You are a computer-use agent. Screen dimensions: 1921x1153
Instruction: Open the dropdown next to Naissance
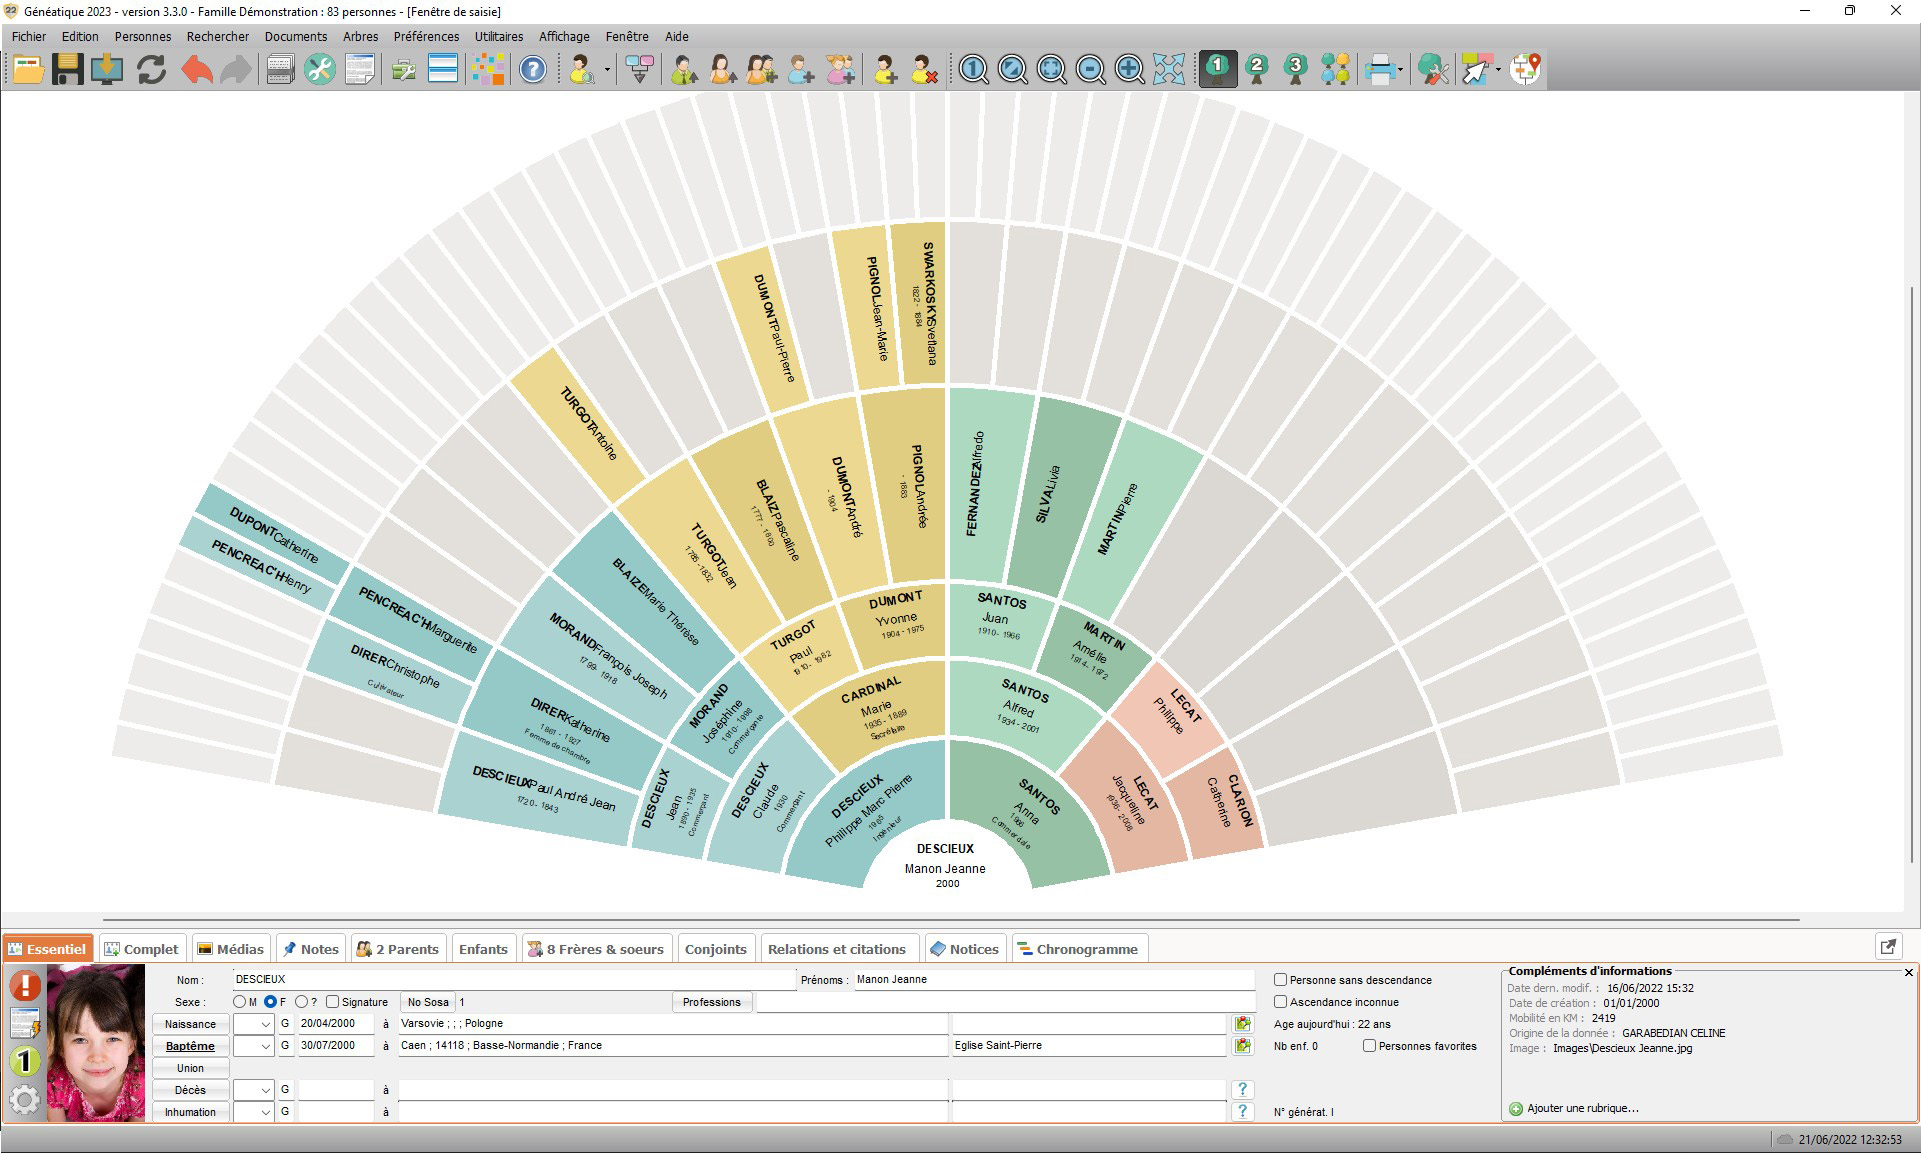(264, 1024)
